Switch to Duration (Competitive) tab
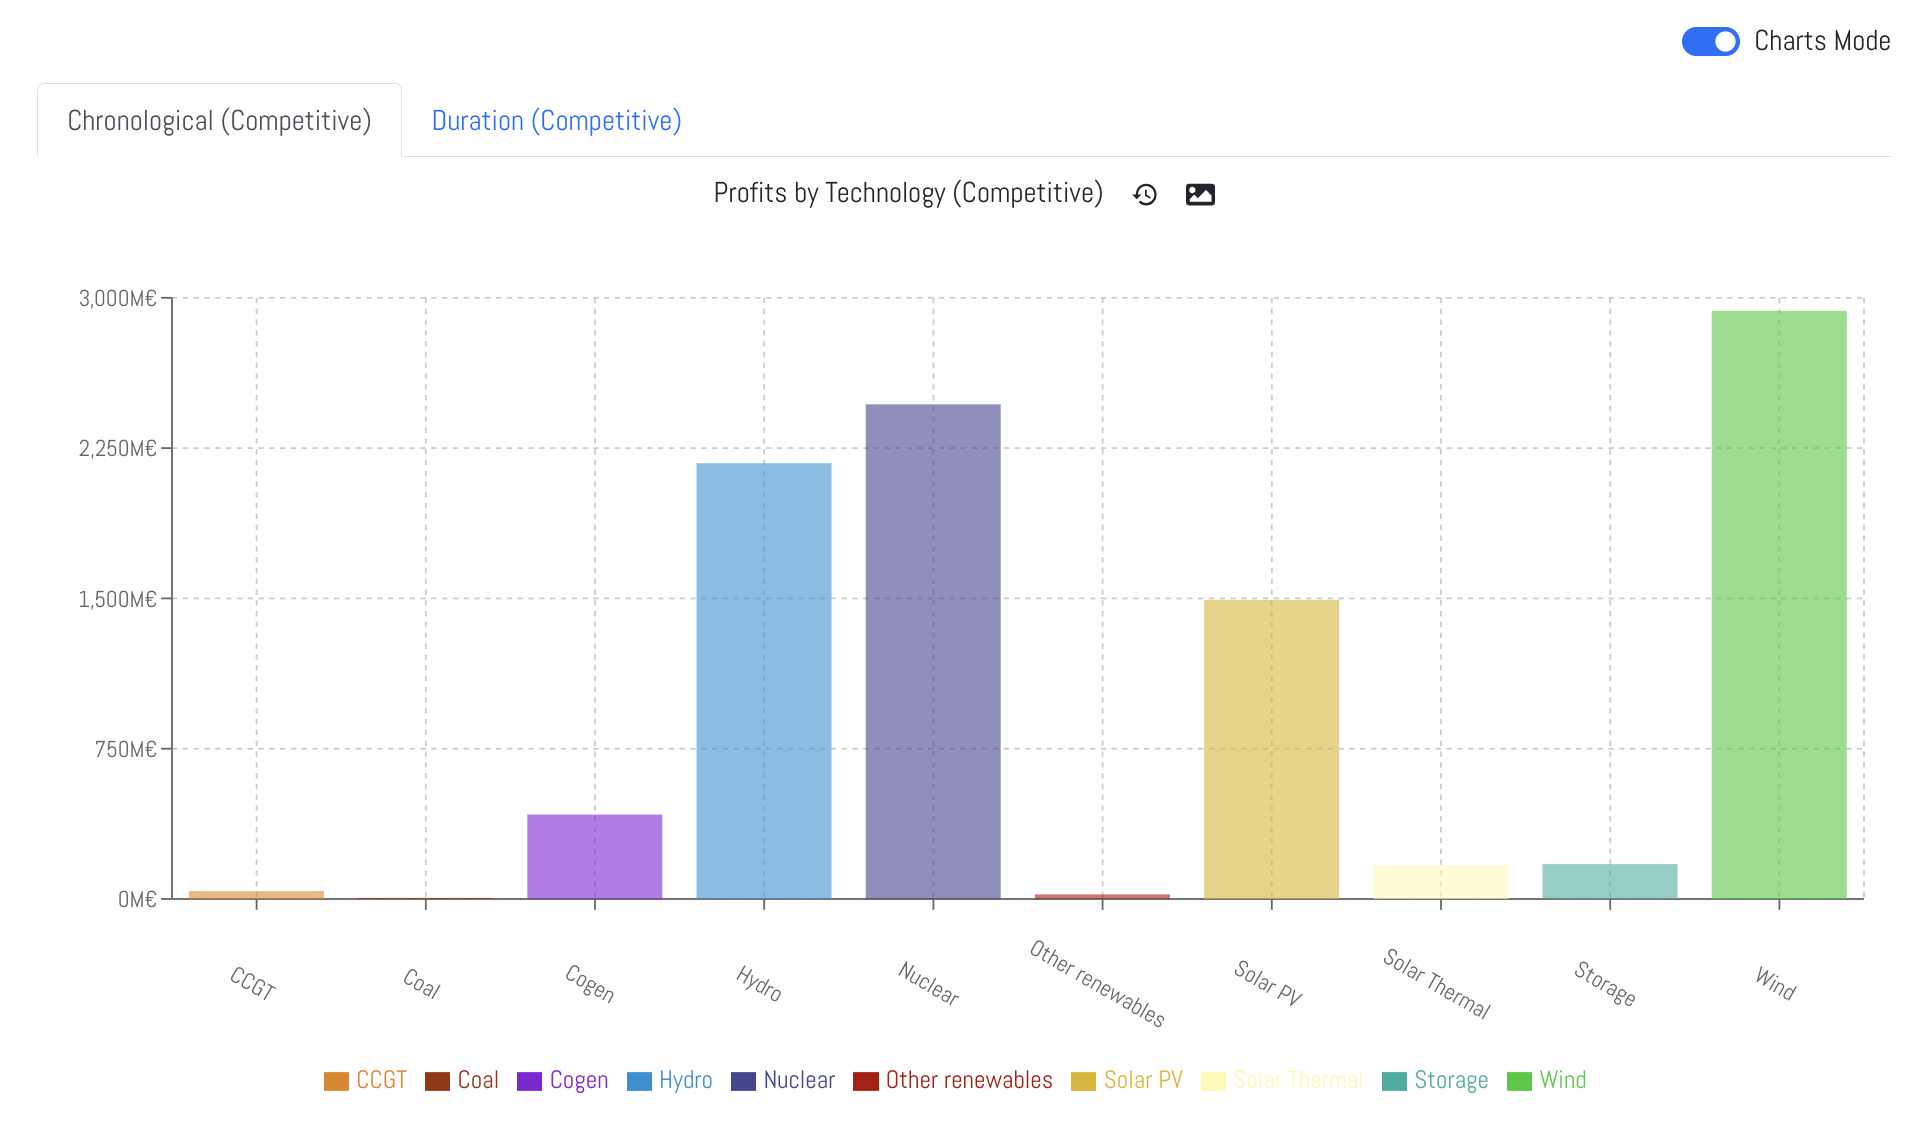The width and height of the screenshot is (1910, 1130). click(x=556, y=121)
